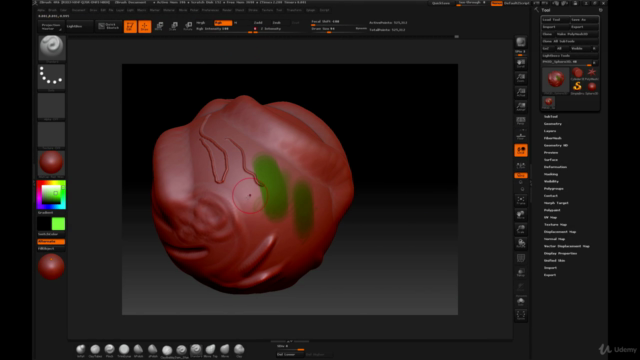The height and width of the screenshot is (360, 640).
Task: Activate the Scale transform icon
Action: click(173, 27)
